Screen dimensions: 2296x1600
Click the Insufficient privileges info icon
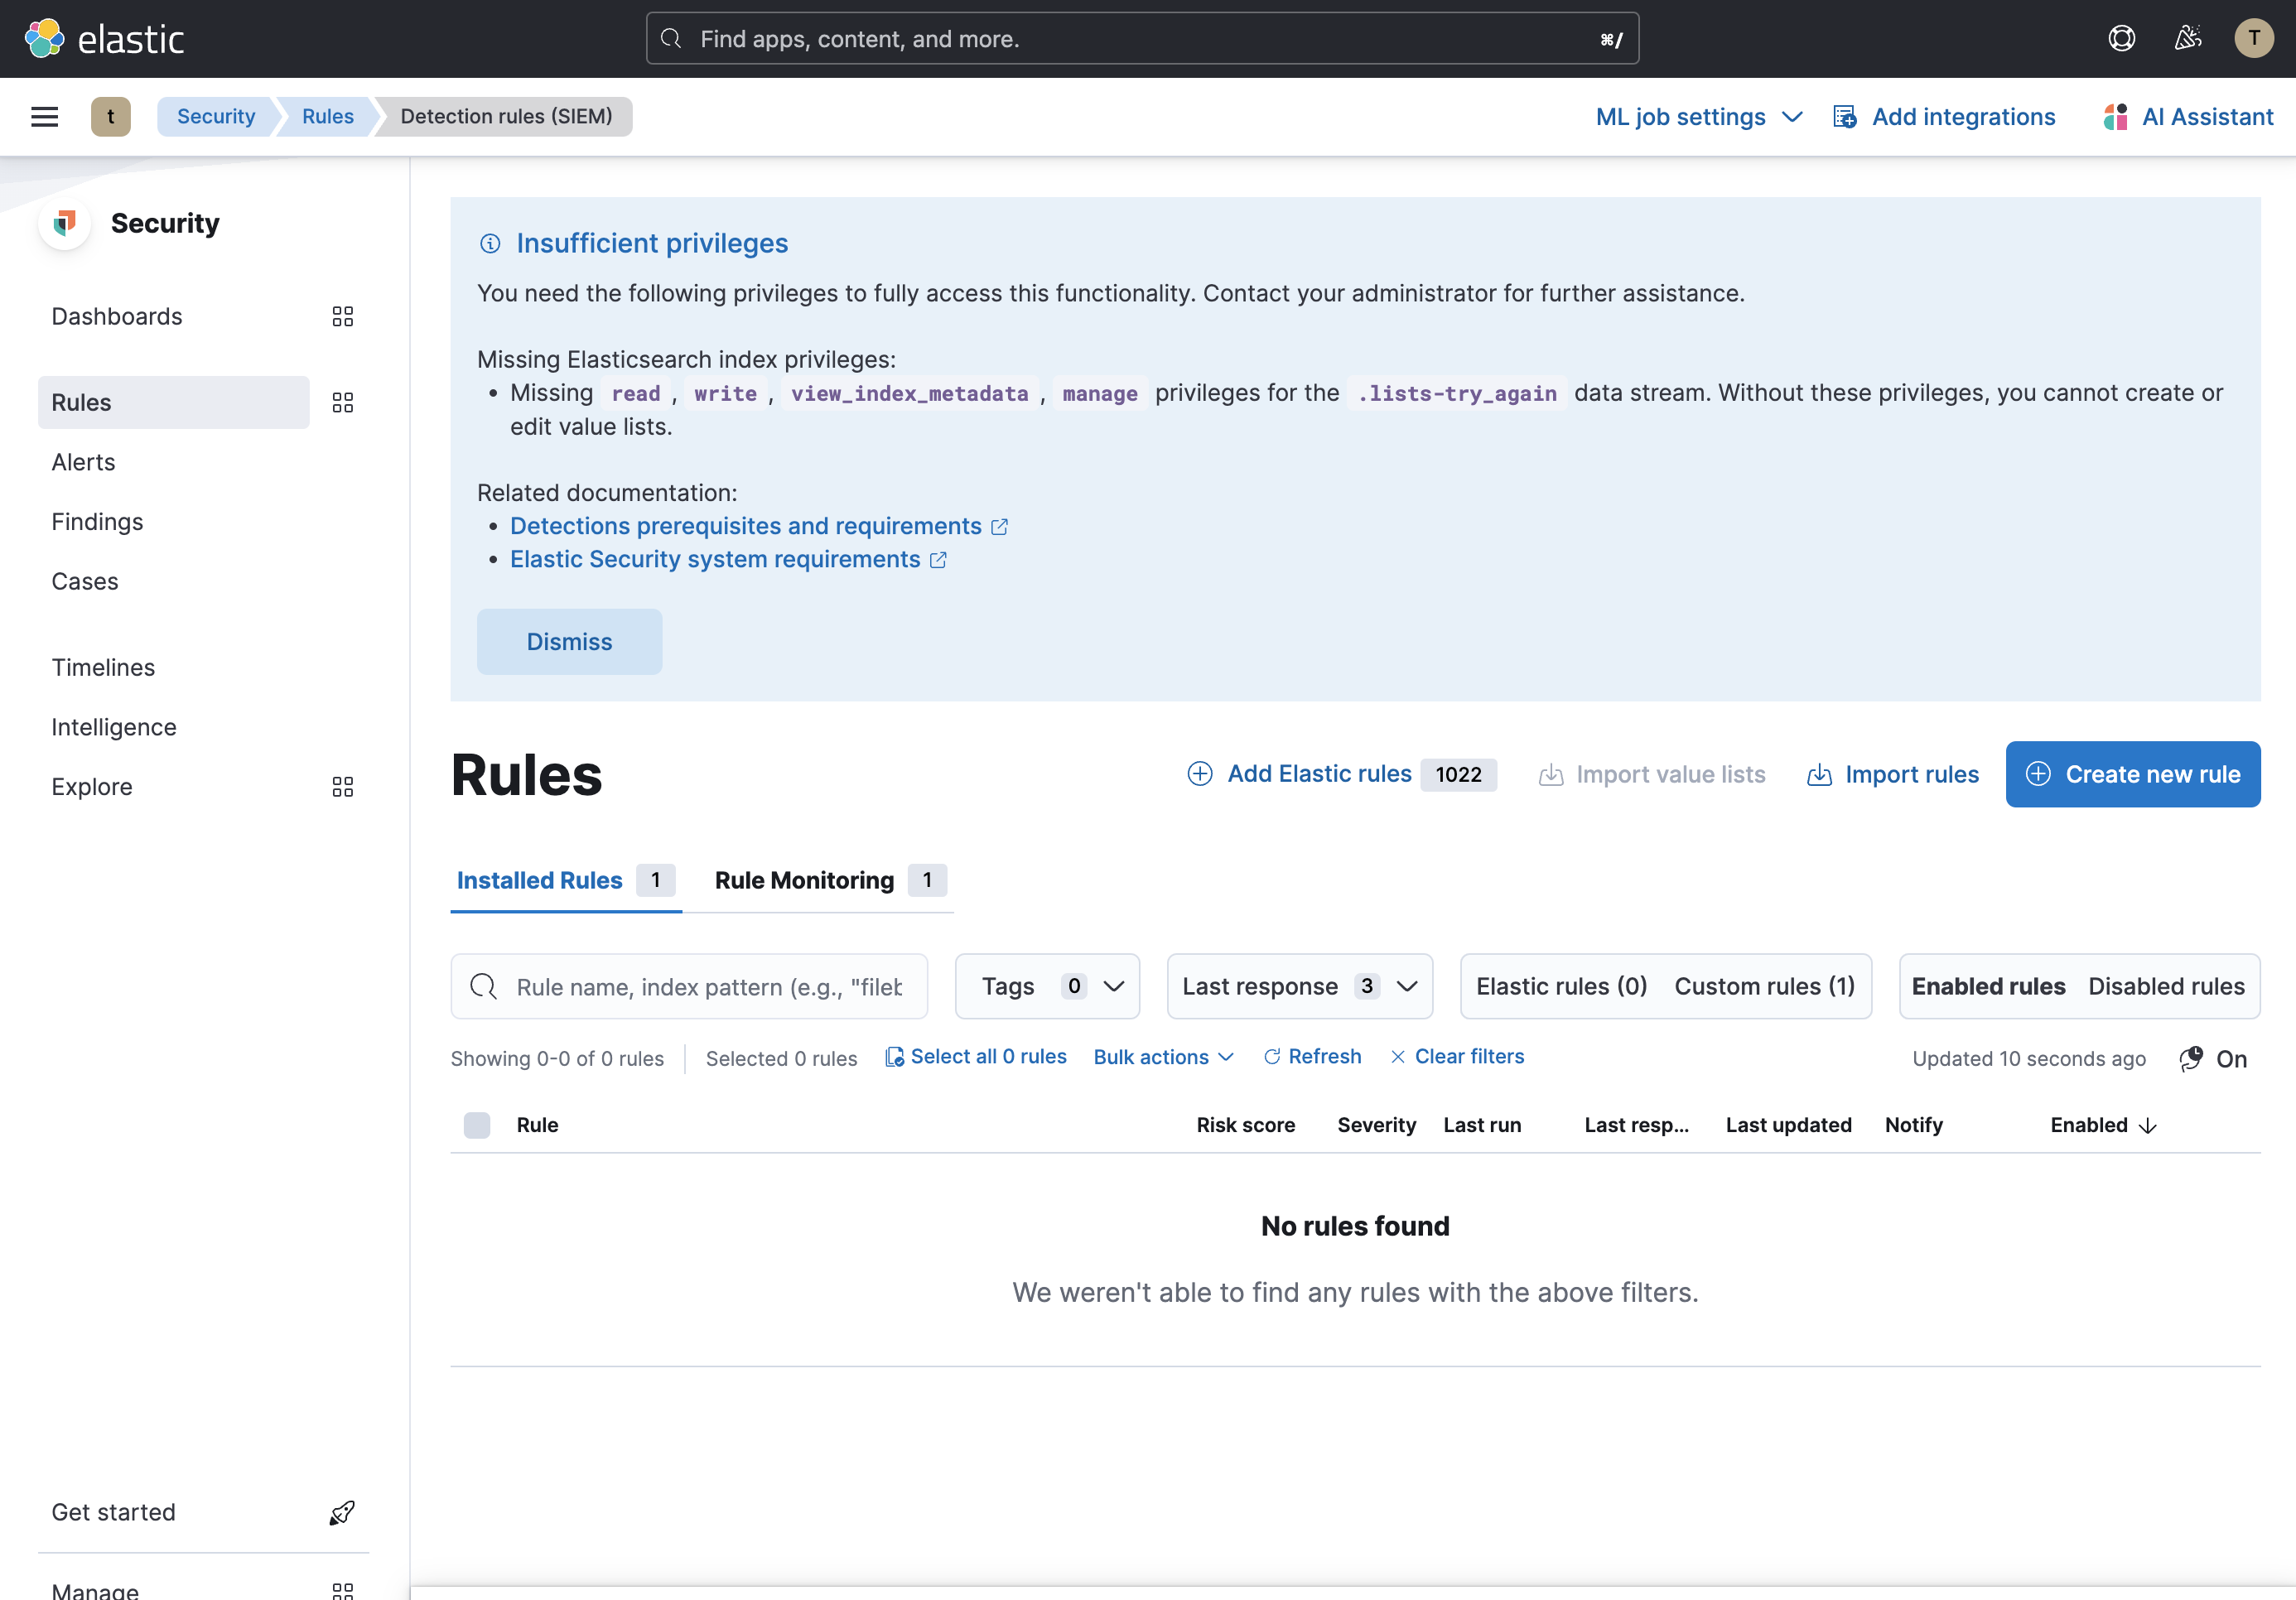490,243
